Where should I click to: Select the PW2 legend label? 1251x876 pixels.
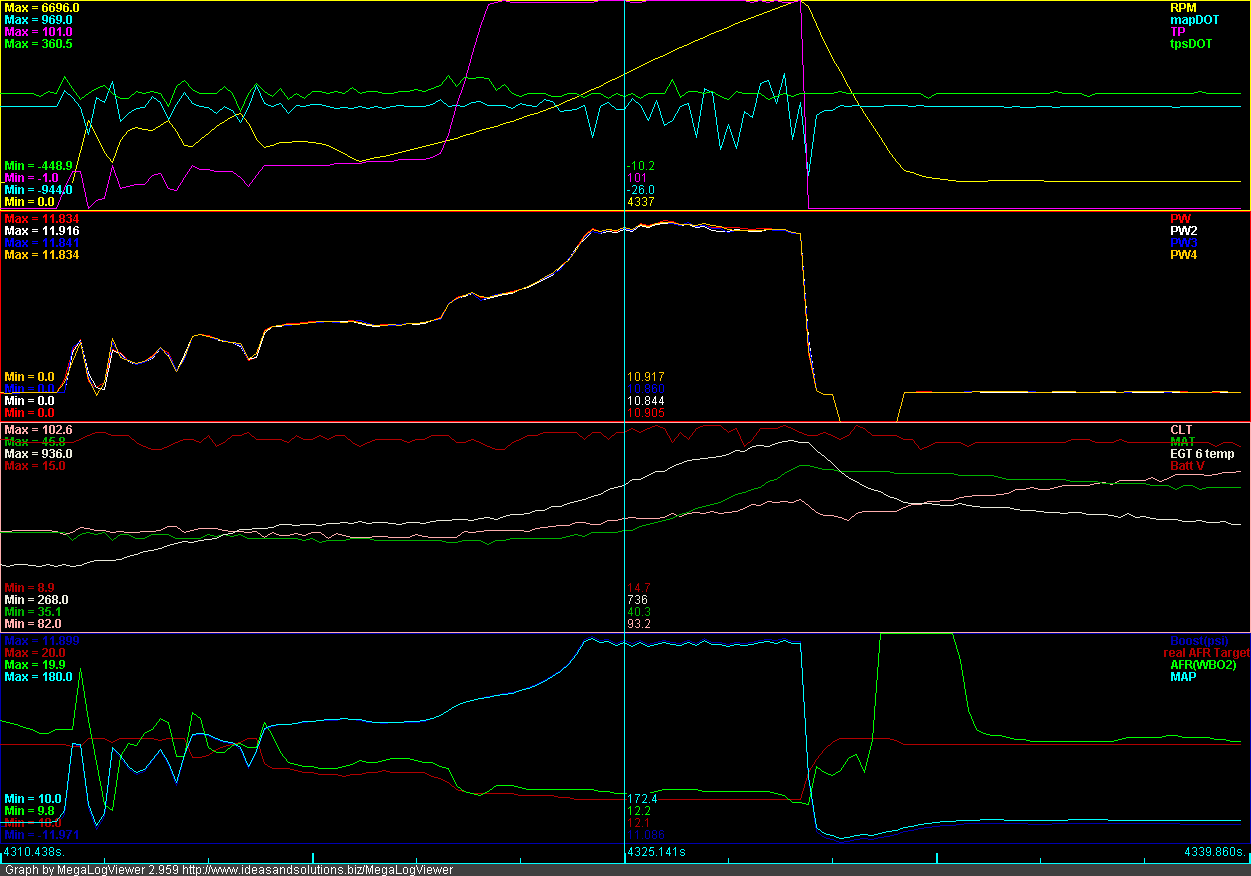click(1182, 231)
